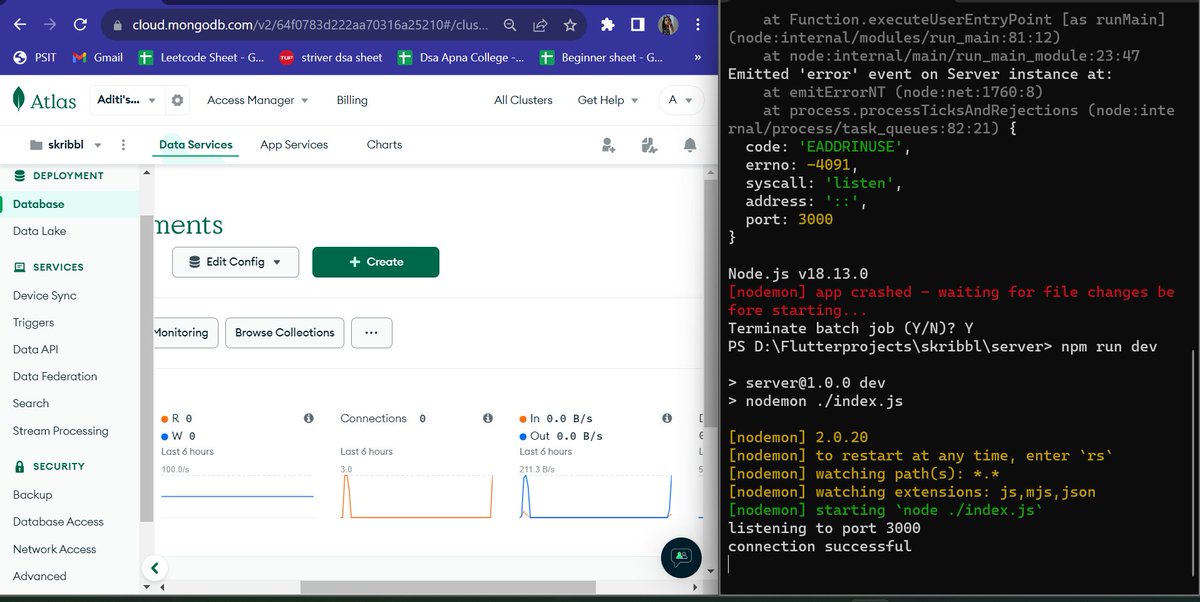Click info icon for the Connections chart

488,419
